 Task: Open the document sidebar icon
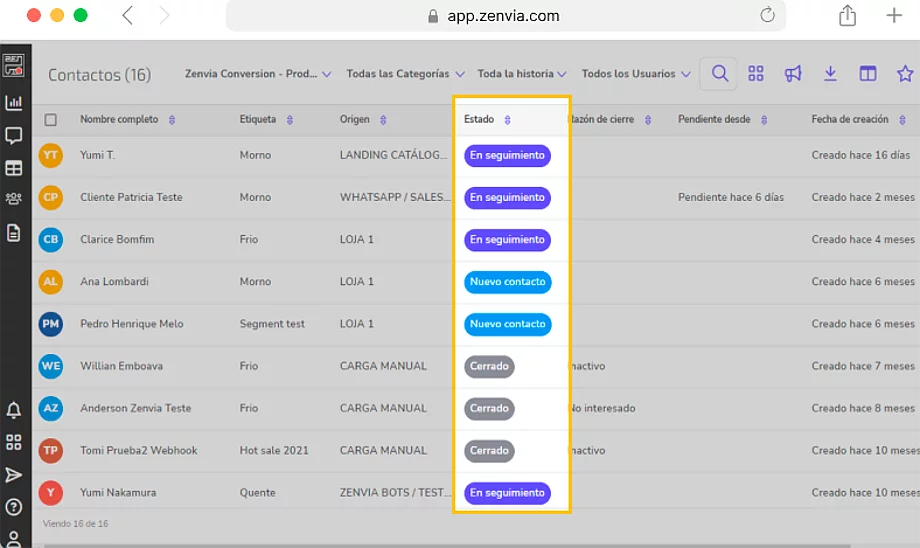coord(13,232)
